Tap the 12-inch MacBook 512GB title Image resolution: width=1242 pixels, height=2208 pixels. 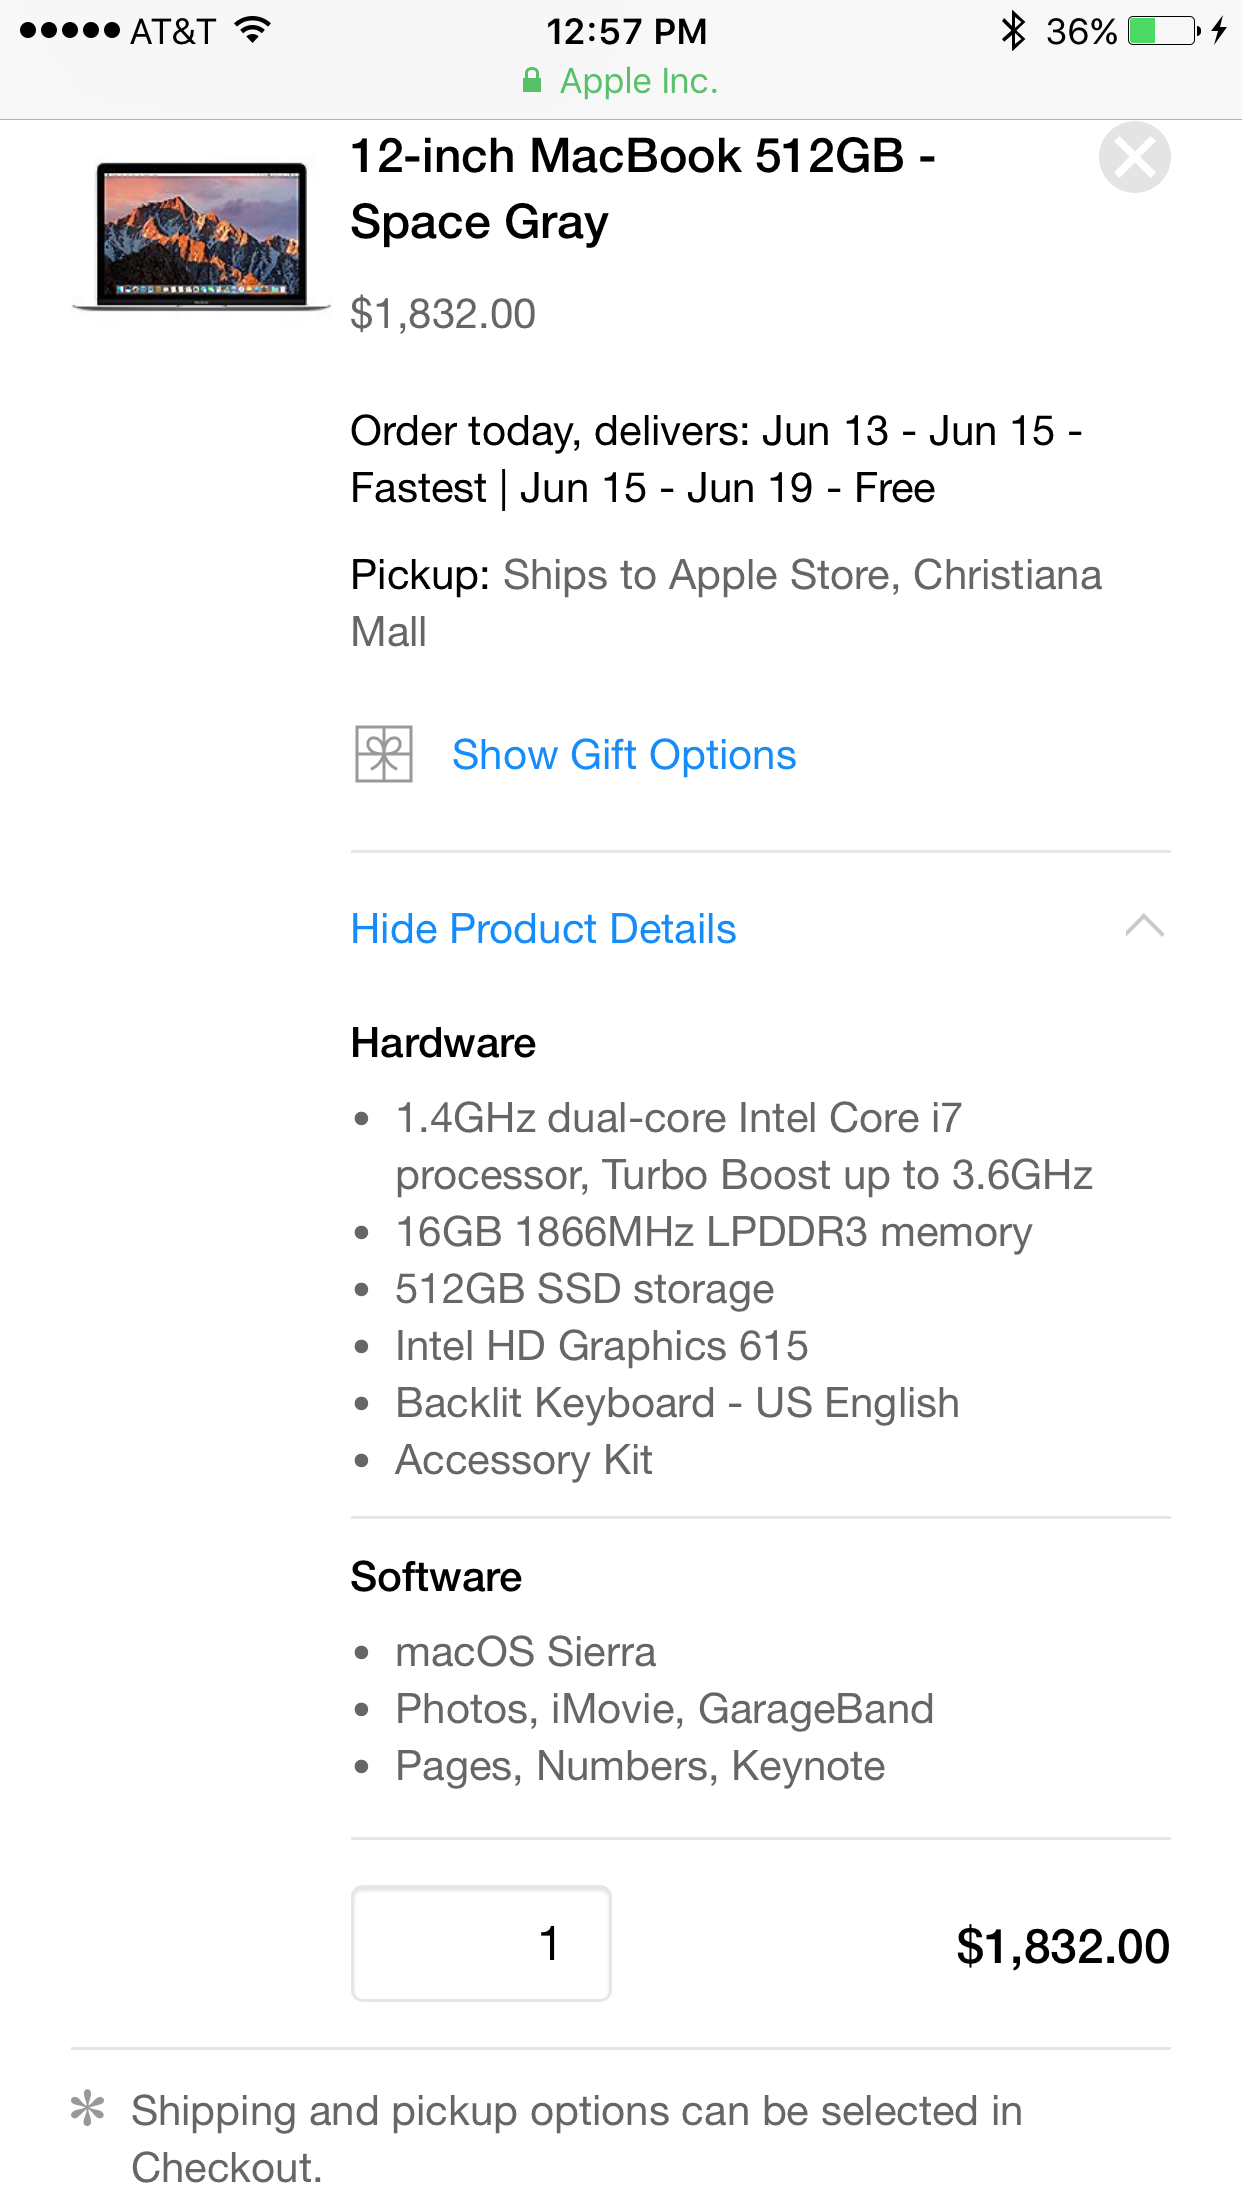pos(642,189)
